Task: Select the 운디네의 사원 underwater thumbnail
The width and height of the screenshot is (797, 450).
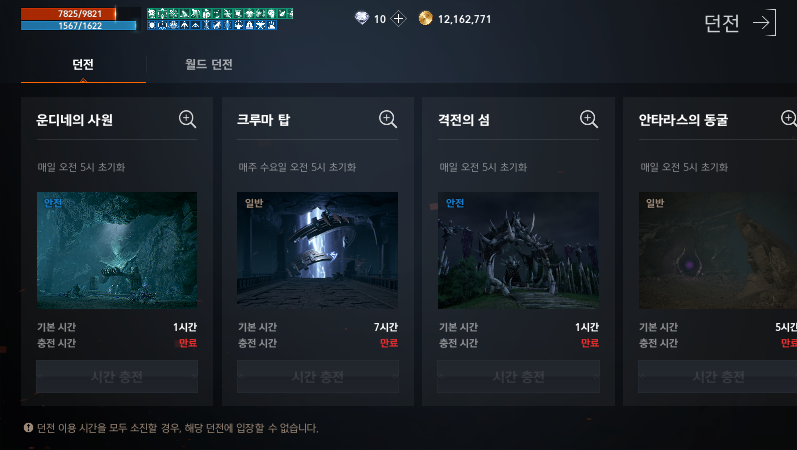Action: (x=117, y=250)
